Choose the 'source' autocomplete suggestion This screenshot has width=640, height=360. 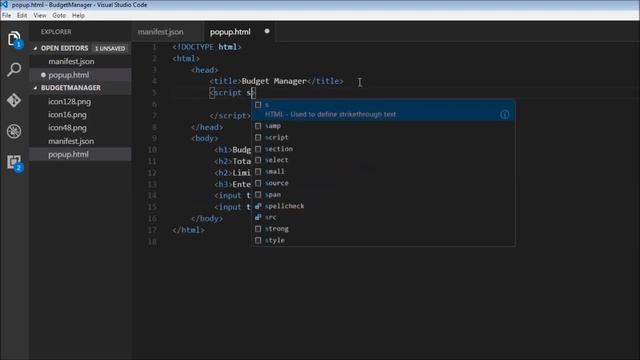[x=383, y=183]
